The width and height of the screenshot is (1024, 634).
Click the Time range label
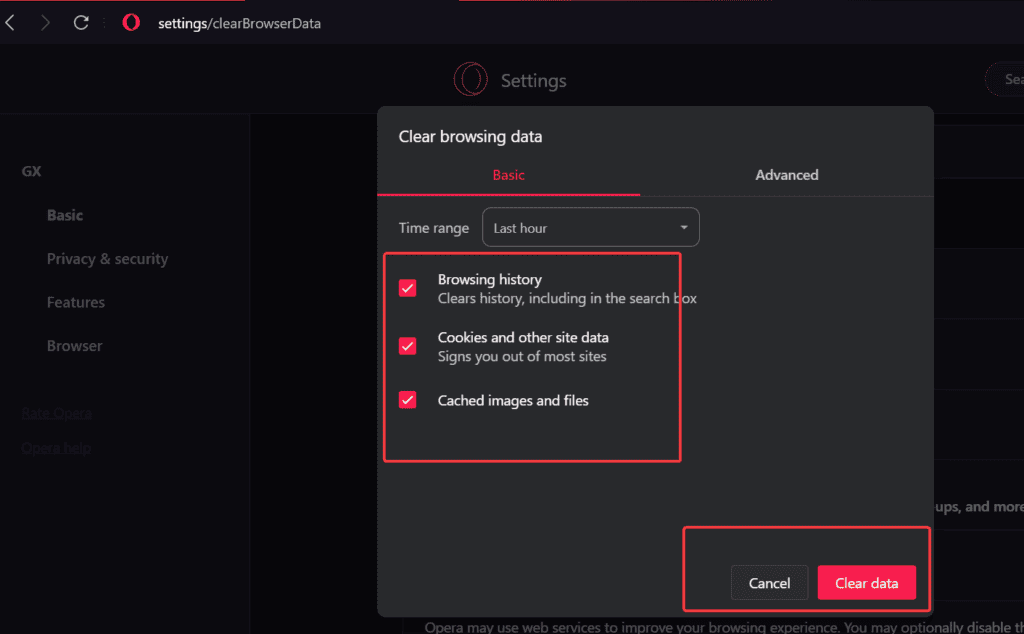pos(434,228)
